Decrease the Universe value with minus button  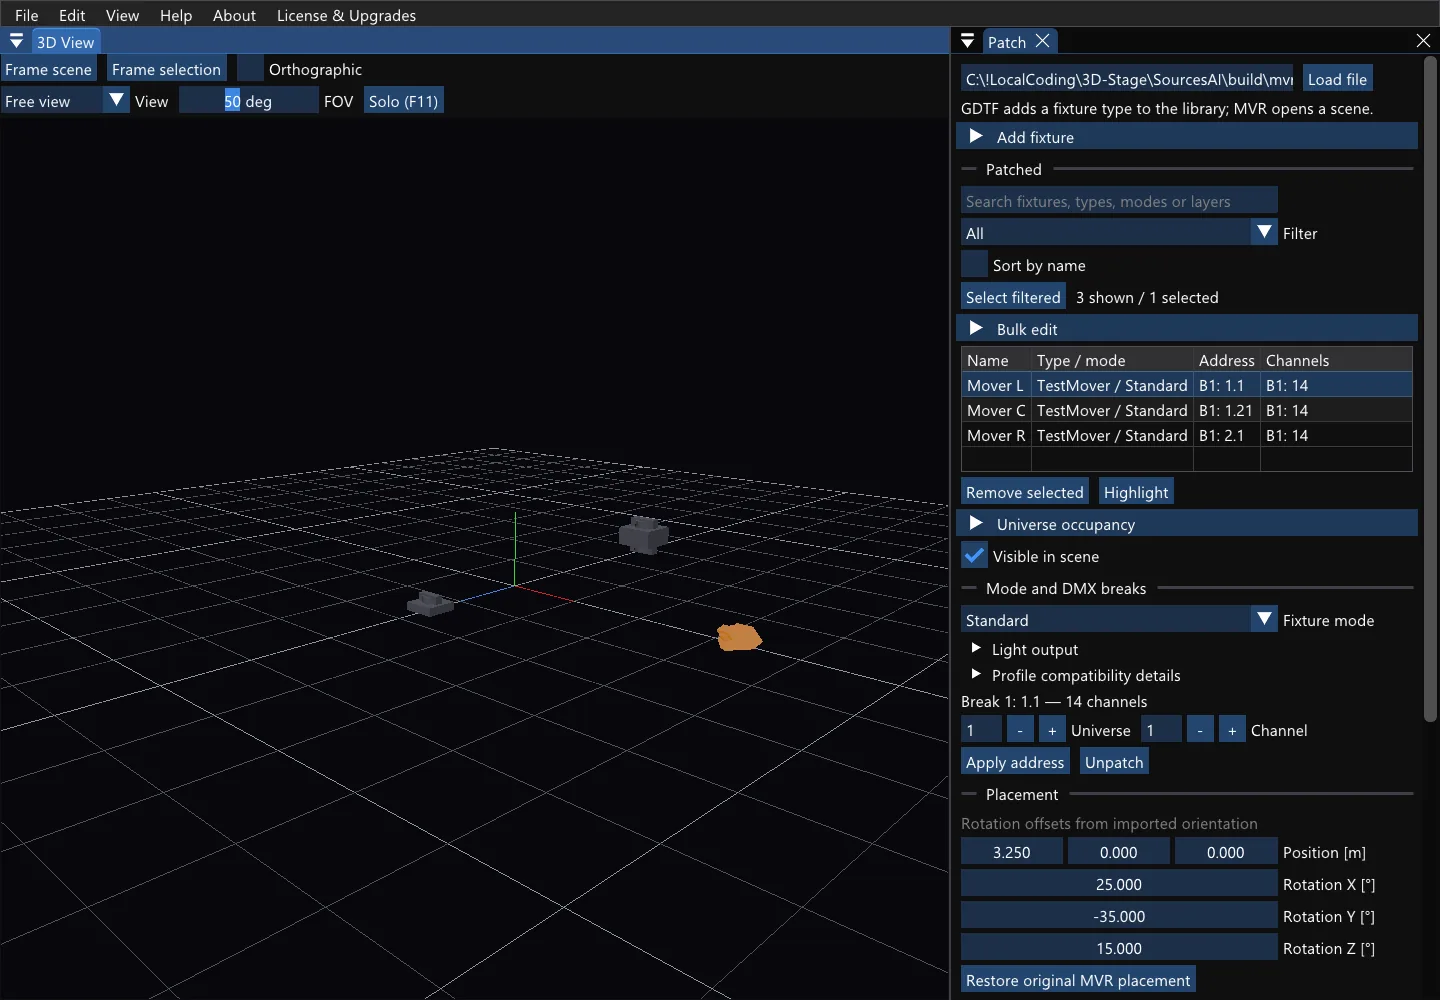[x=1020, y=730]
